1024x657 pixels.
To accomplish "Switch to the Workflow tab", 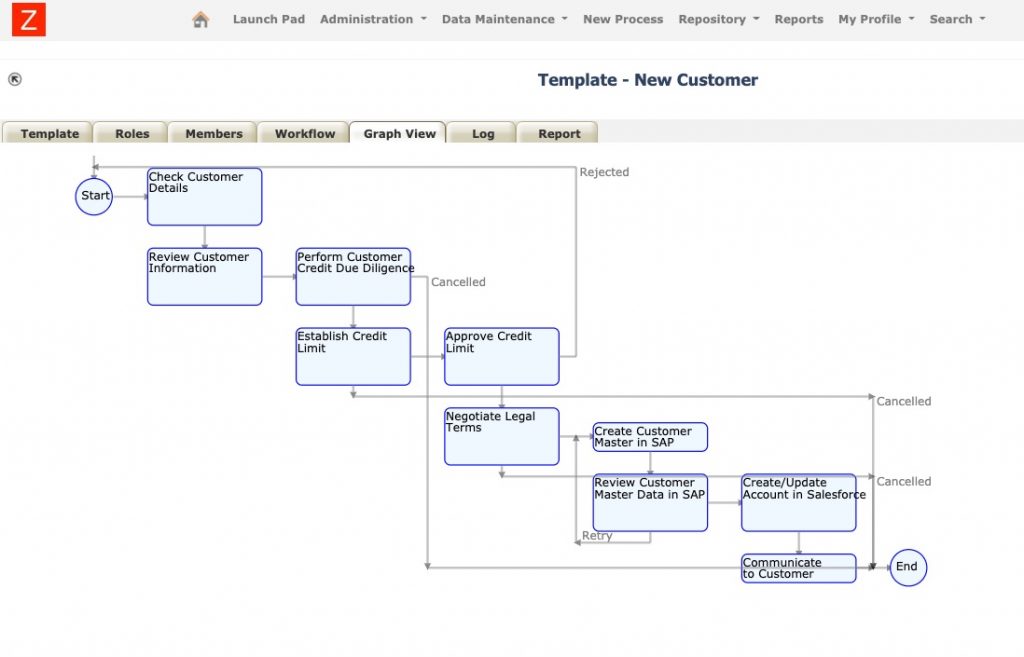I will (x=304, y=133).
